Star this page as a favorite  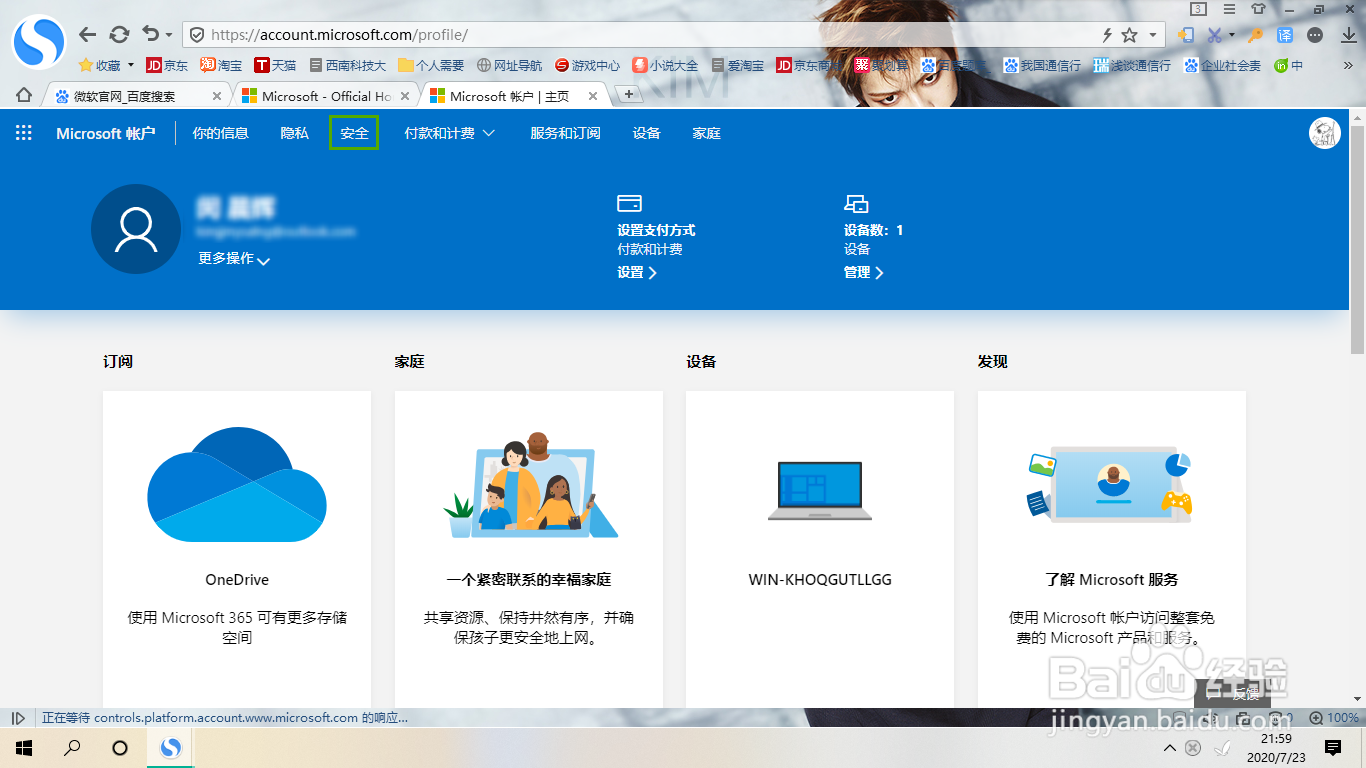tap(1129, 34)
